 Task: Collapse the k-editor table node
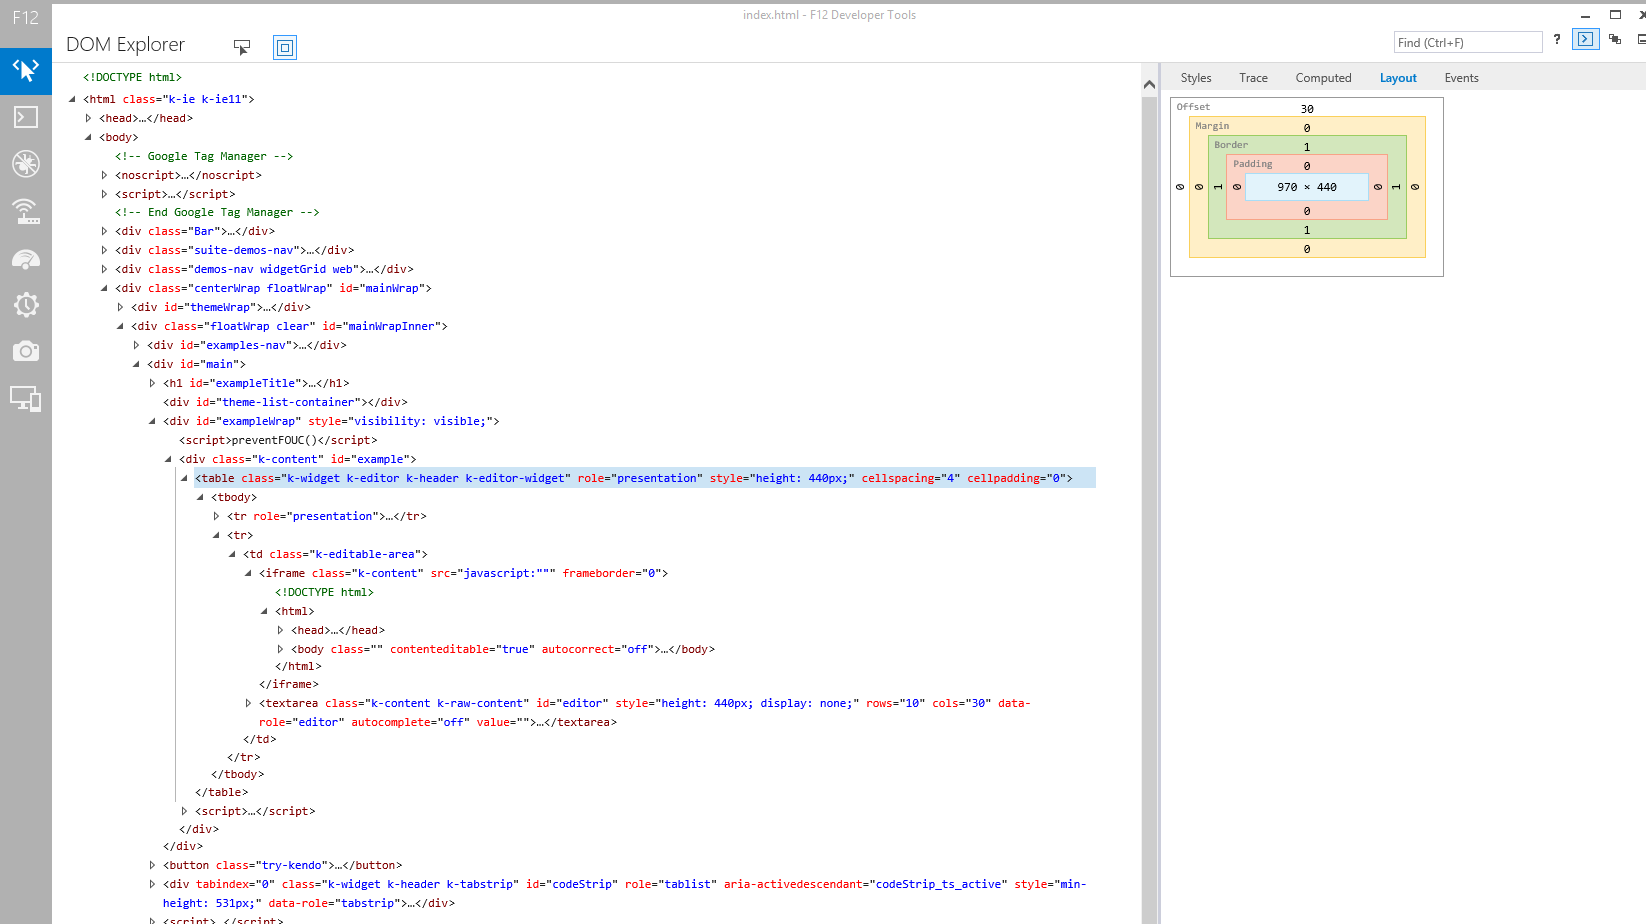click(184, 478)
